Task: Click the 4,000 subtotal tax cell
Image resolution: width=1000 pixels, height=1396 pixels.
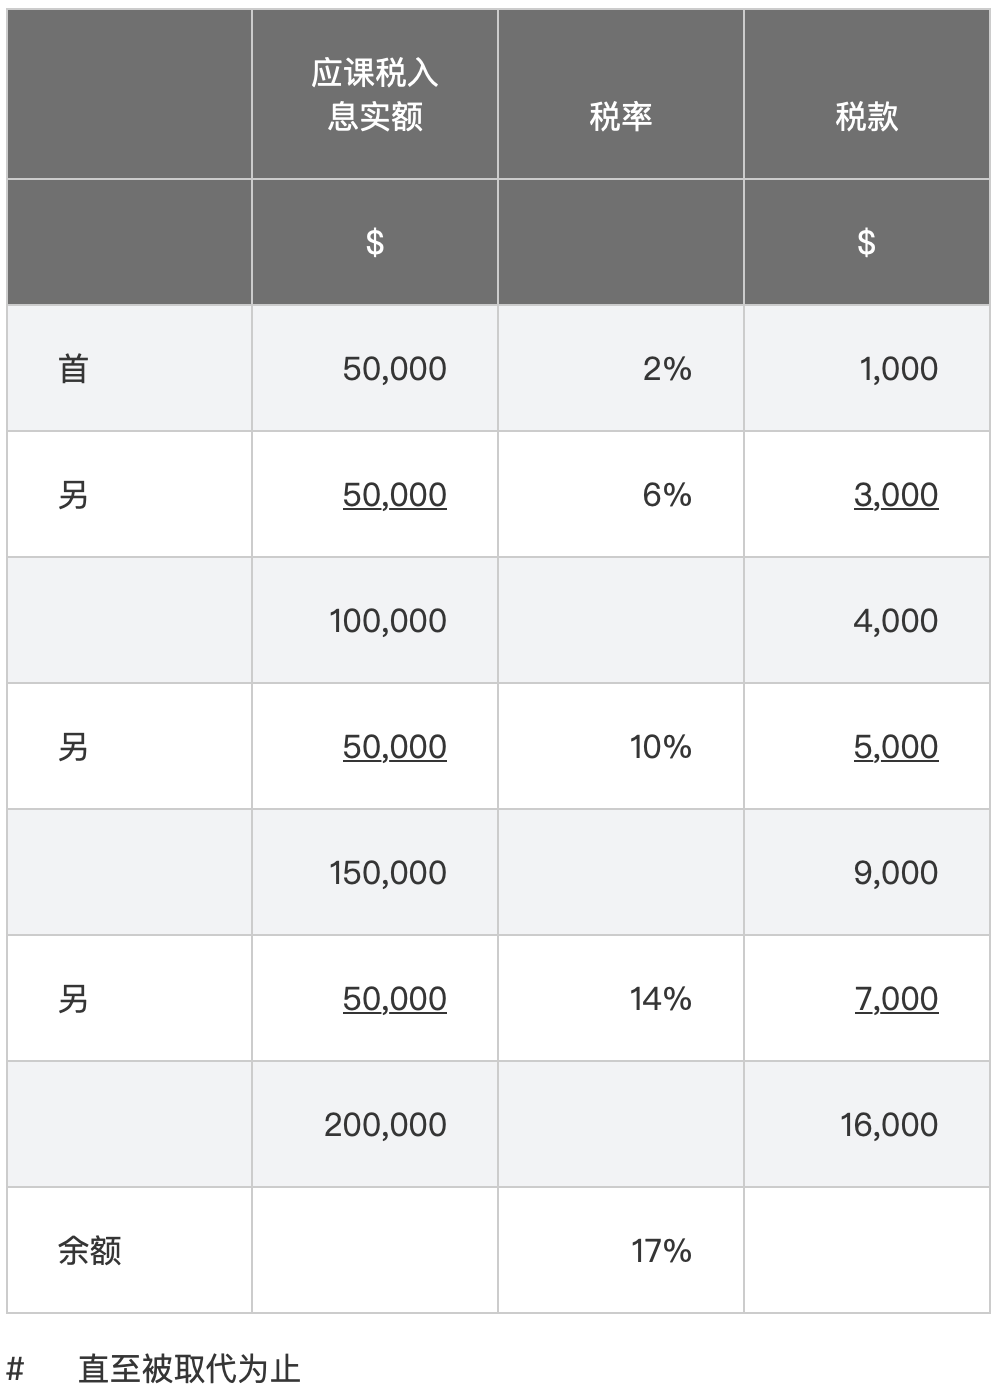Action: (x=867, y=620)
